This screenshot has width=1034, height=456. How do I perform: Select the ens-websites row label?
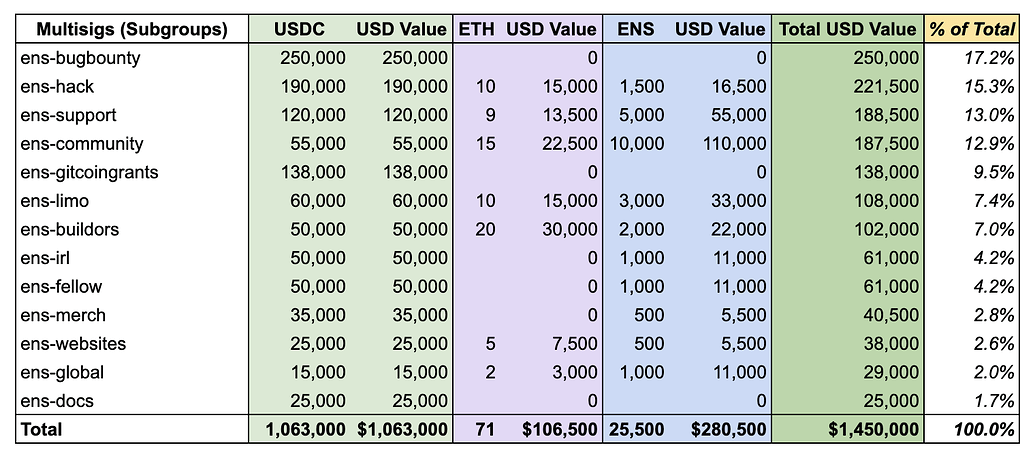pos(72,344)
